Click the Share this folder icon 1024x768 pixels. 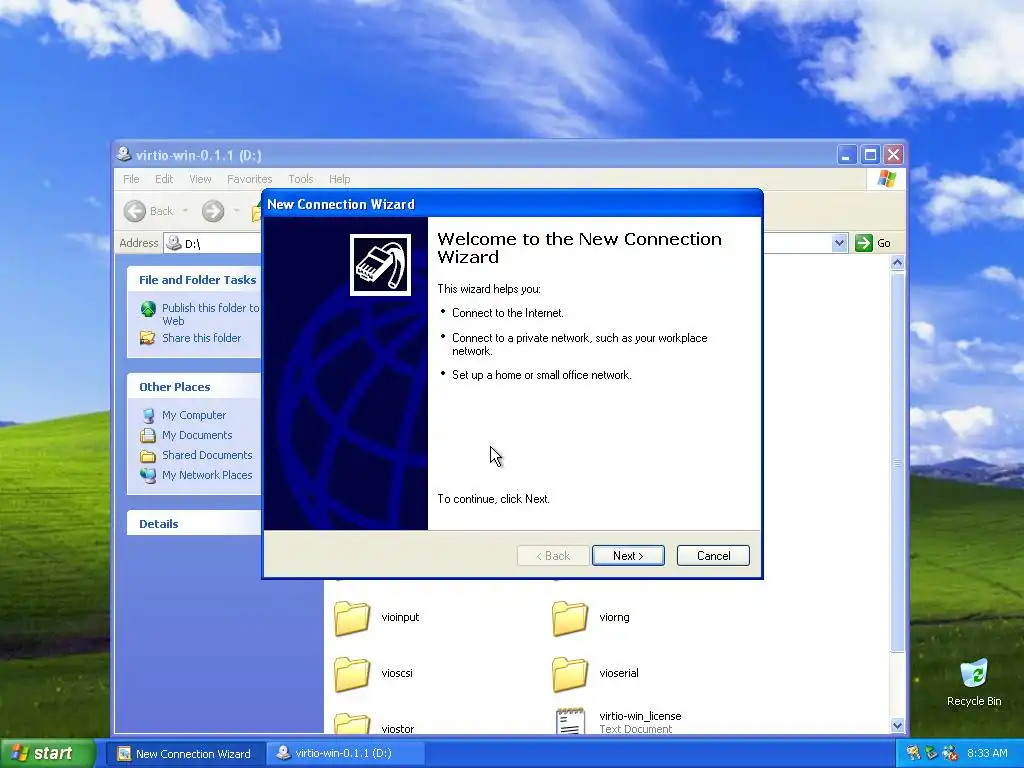[148, 338]
